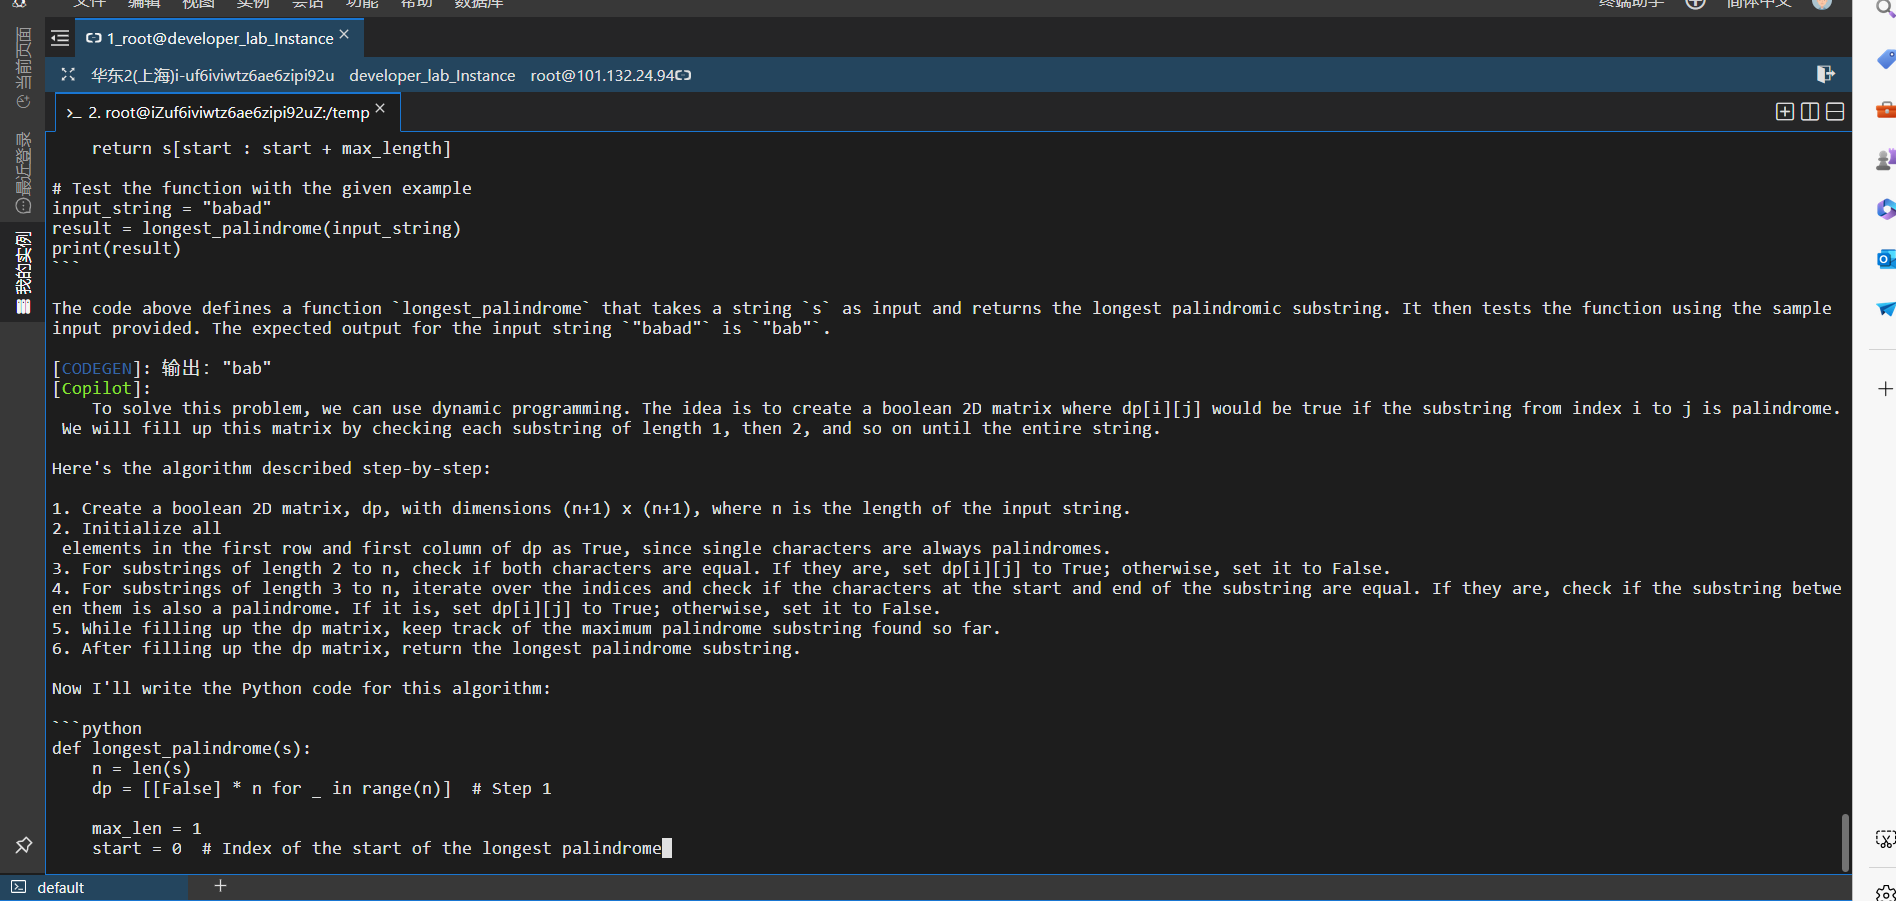Click the [CODEGEN] label in terminal
Image resolution: width=1896 pixels, height=901 pixels.
point(96,368)
